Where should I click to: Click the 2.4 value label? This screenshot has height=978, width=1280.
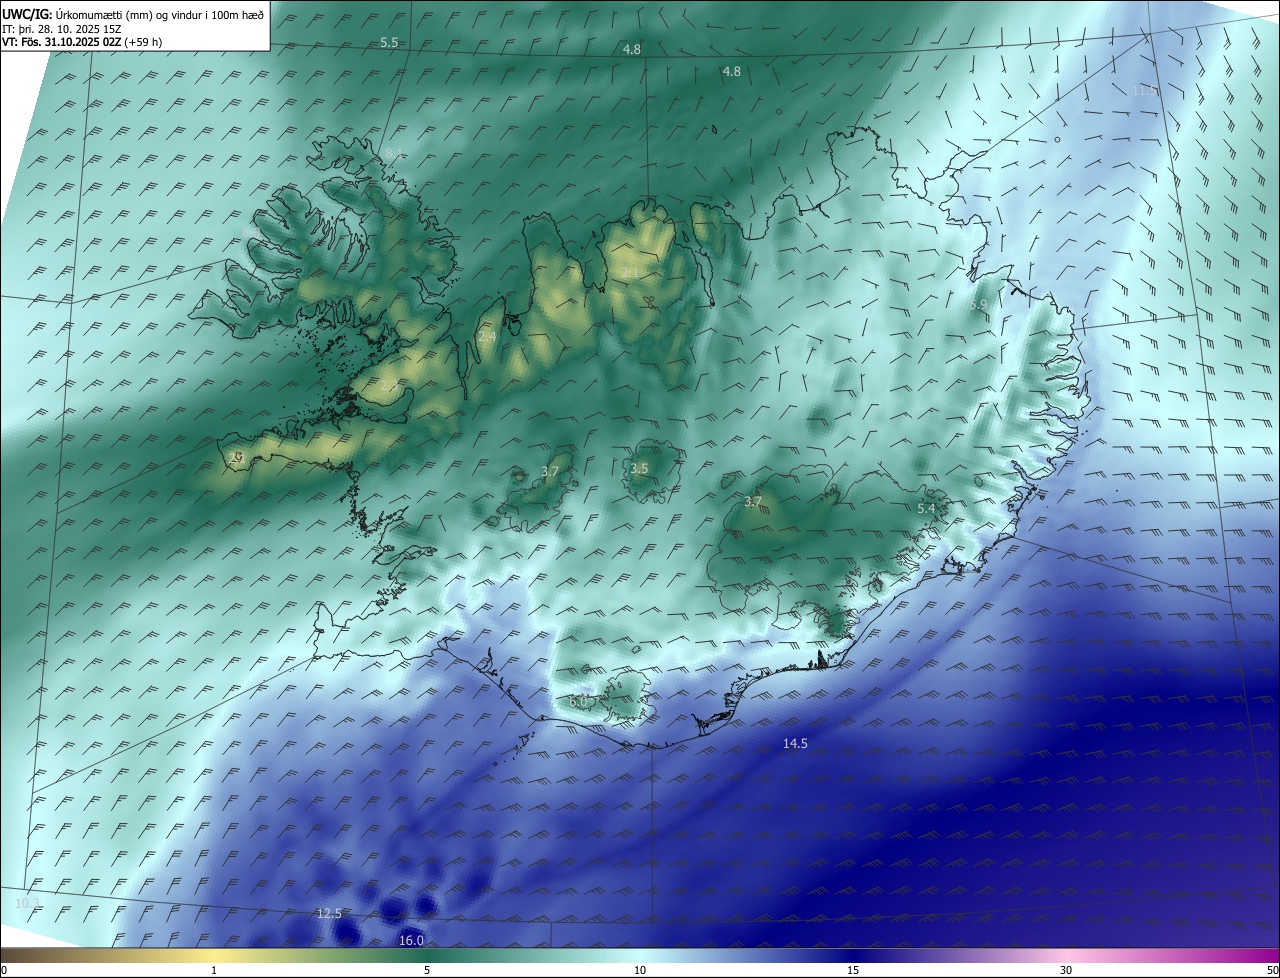(487, 337)
